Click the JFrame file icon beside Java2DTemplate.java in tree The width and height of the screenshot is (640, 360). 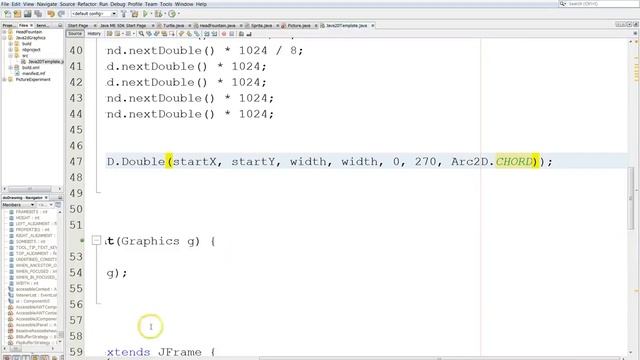pos(23,62)
